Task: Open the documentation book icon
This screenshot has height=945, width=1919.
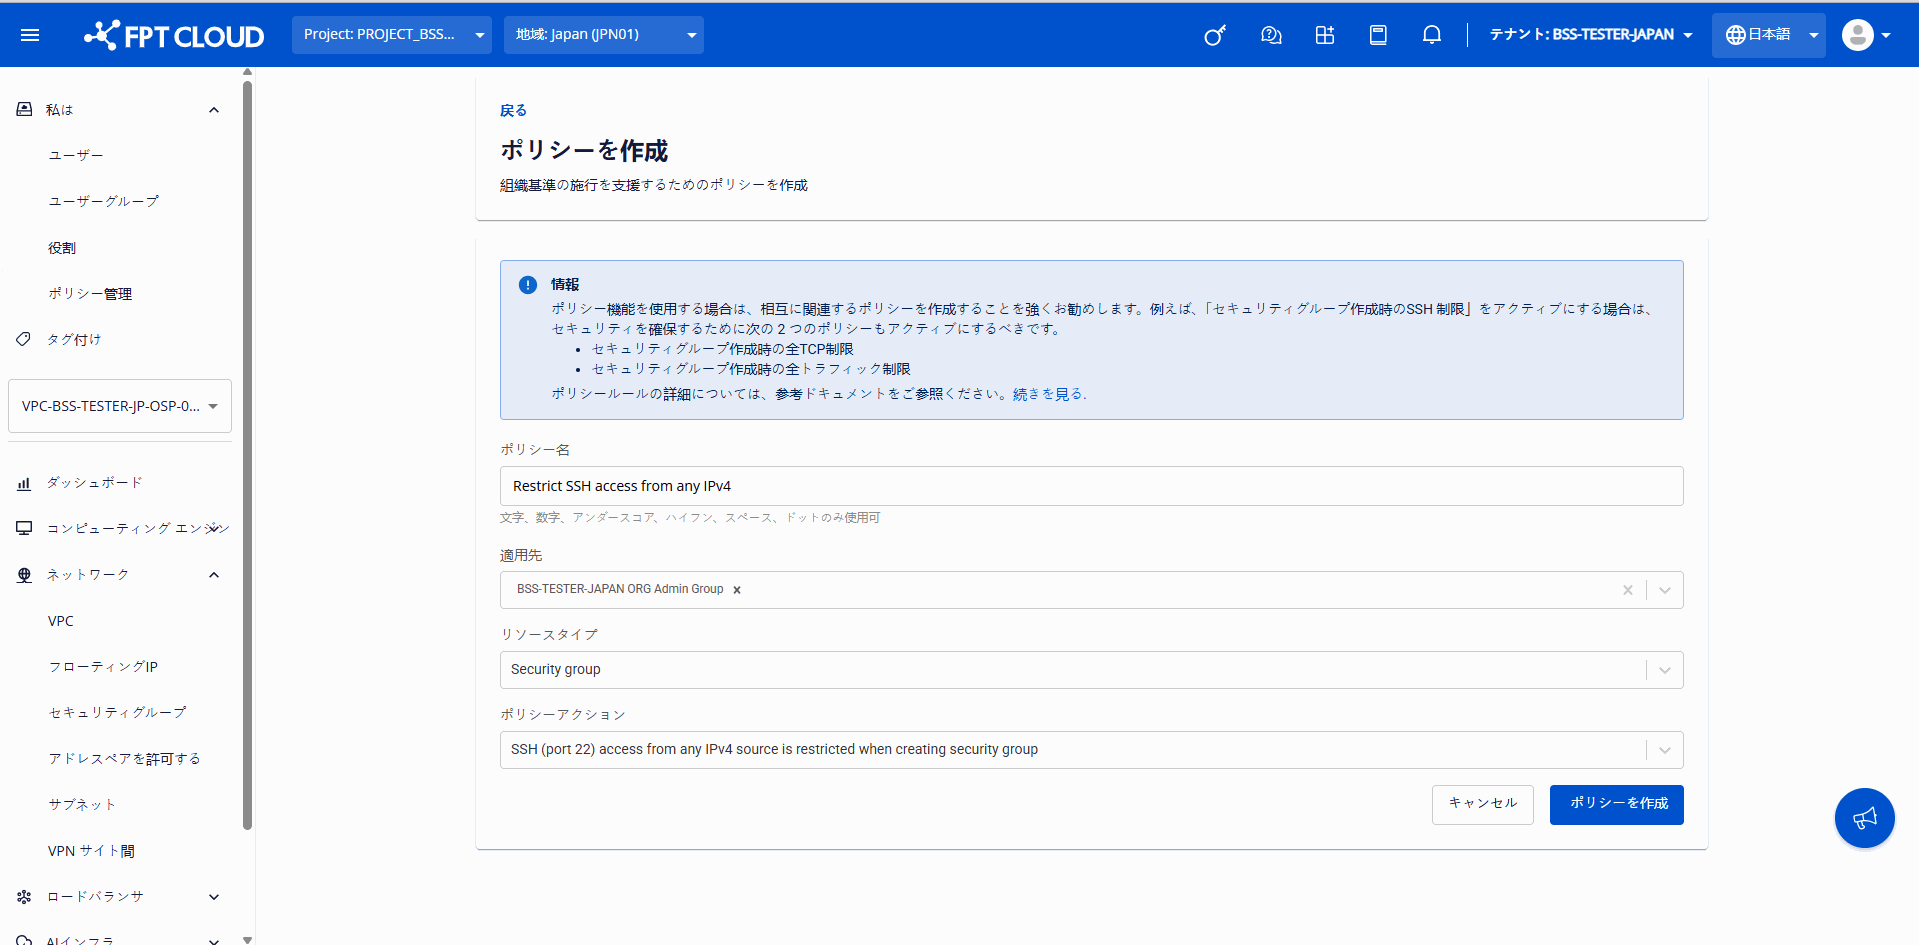Action: pyautogui.click(x=1378, y=36)
